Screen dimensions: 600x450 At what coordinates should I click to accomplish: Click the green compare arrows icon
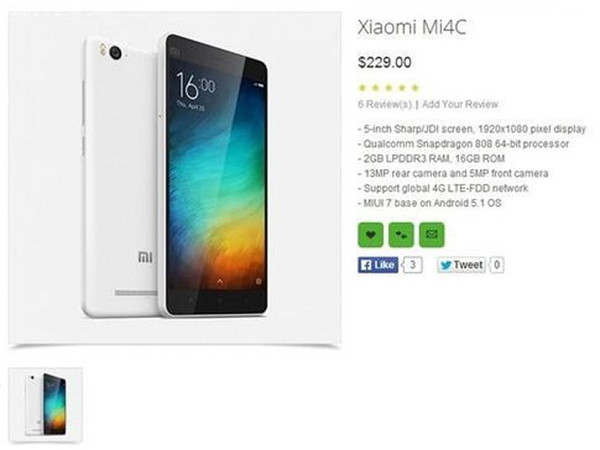(x=401, y=235)
